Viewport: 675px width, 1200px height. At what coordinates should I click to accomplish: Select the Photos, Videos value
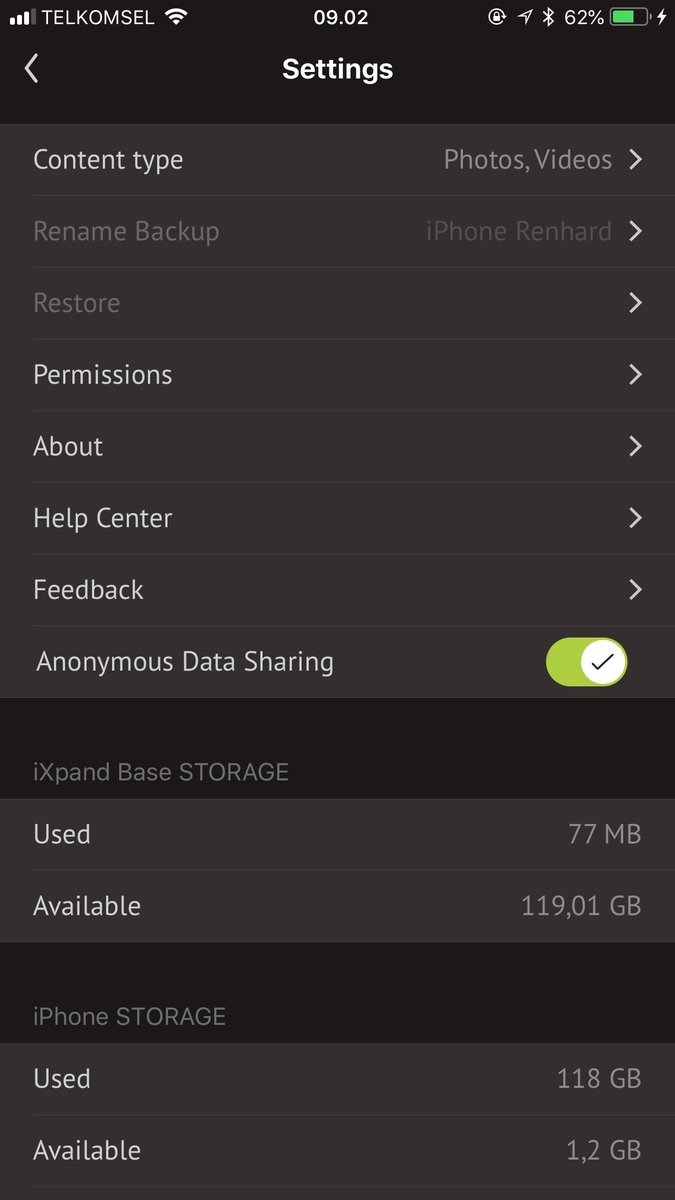coord(527,160)
